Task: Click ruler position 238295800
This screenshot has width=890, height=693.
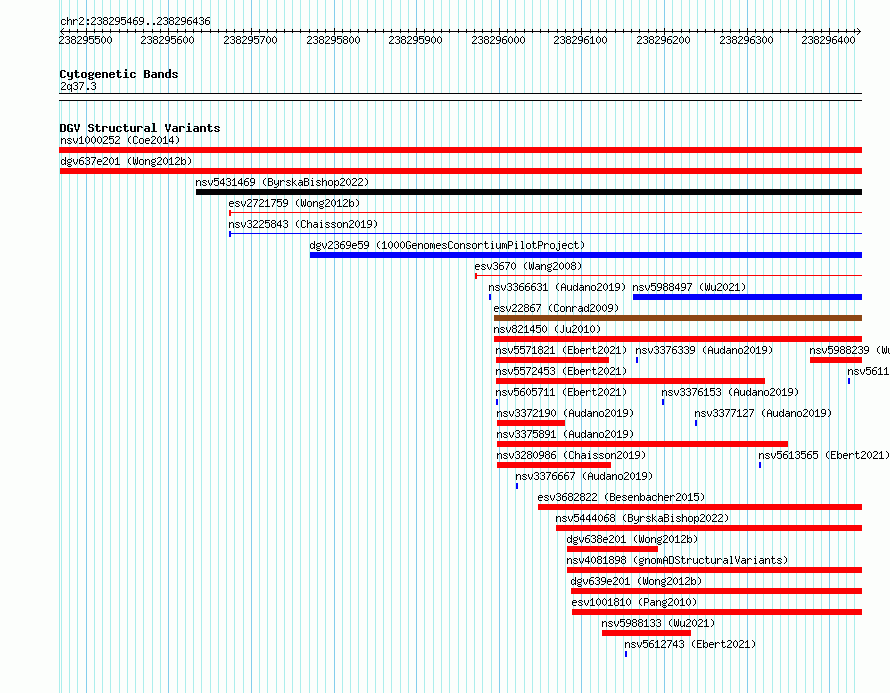Action: (x=333, y=40)
